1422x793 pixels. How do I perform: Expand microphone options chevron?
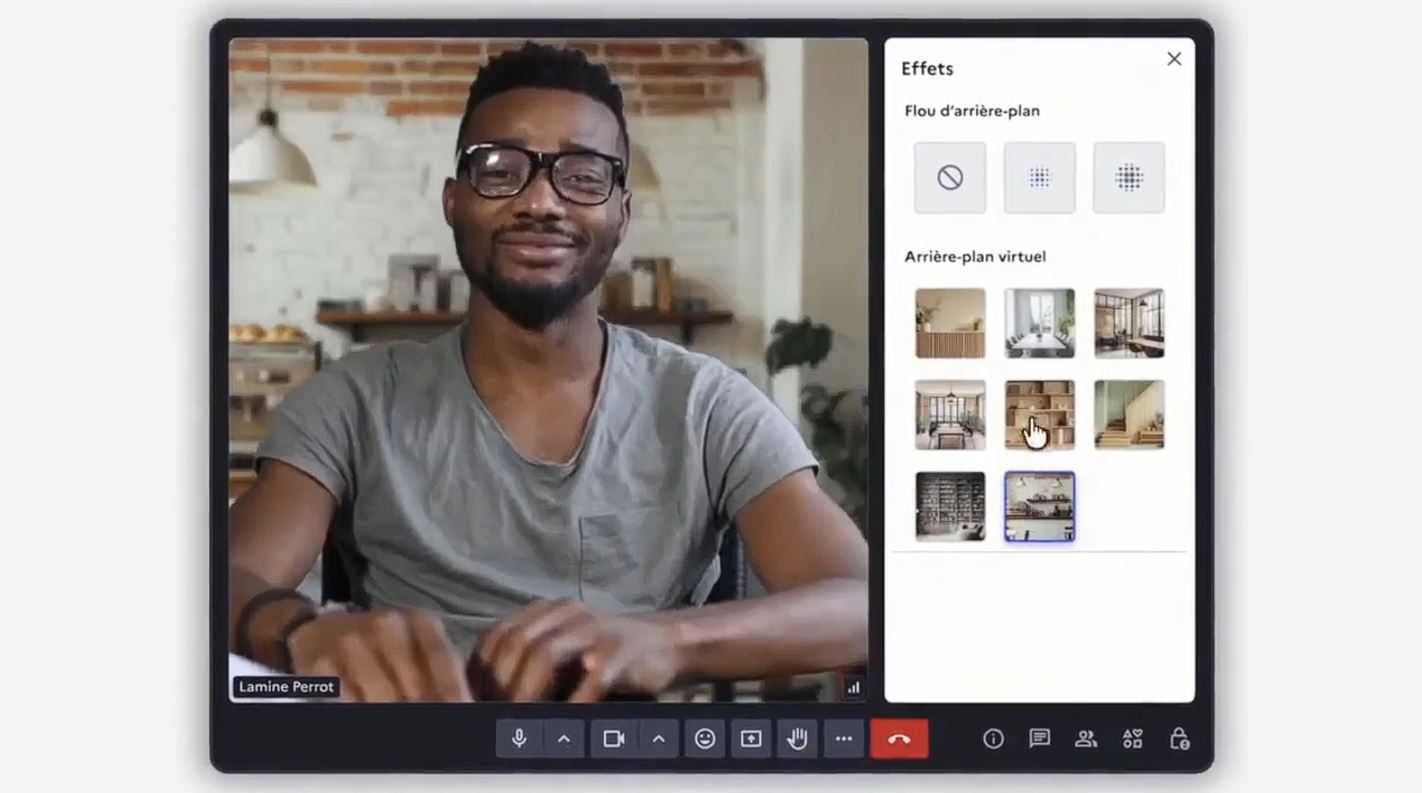coord(564,739)
